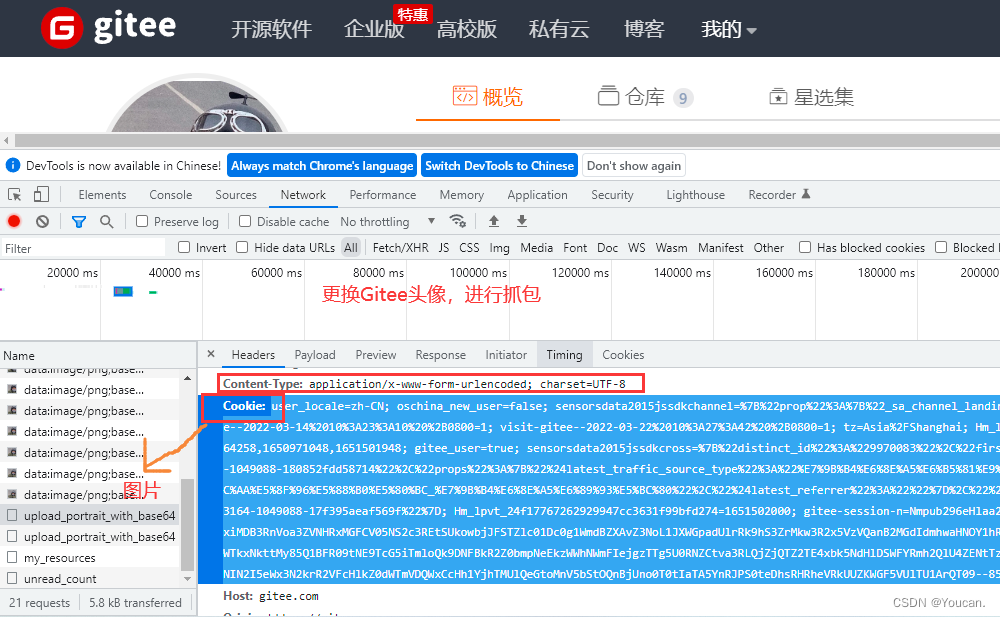This screenshot has width=1000, height=617.
Task: Open the 博客 navigation link
Action: pyautogui.click(x=644, y=29)
